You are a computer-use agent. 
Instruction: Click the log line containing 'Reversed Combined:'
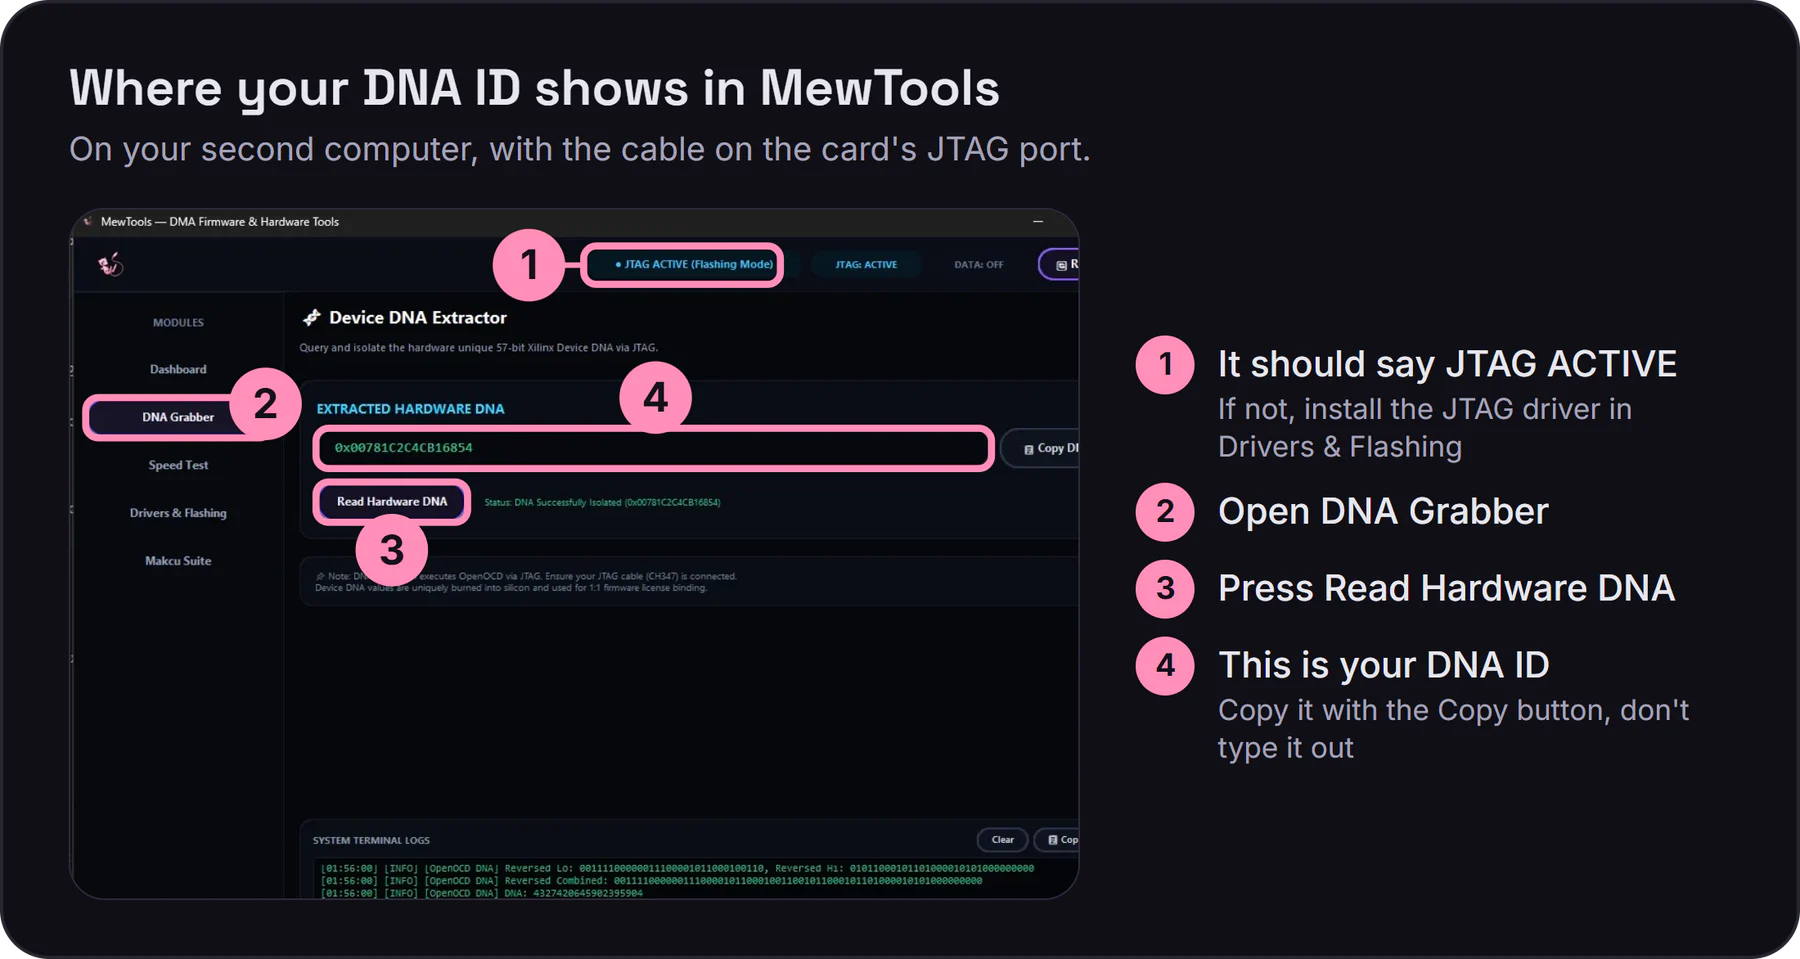click(x=651, y=881)
